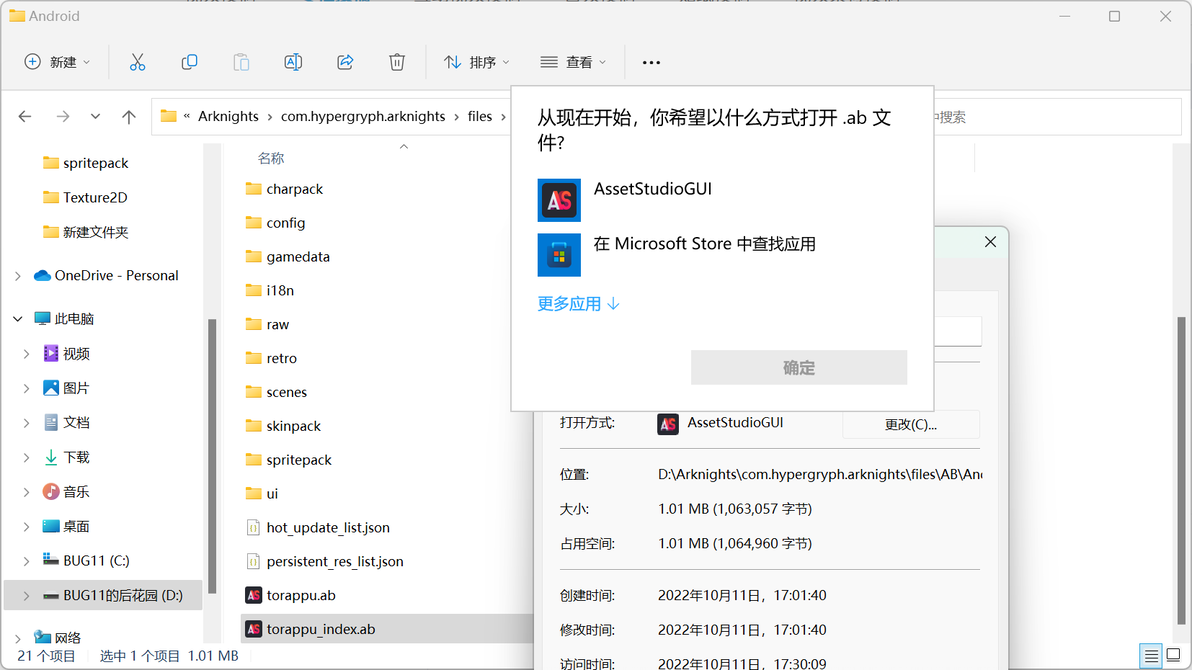This screenshot has height=670, width=1192.
Task: Open the i18n folder
Action: coord(280,291)
